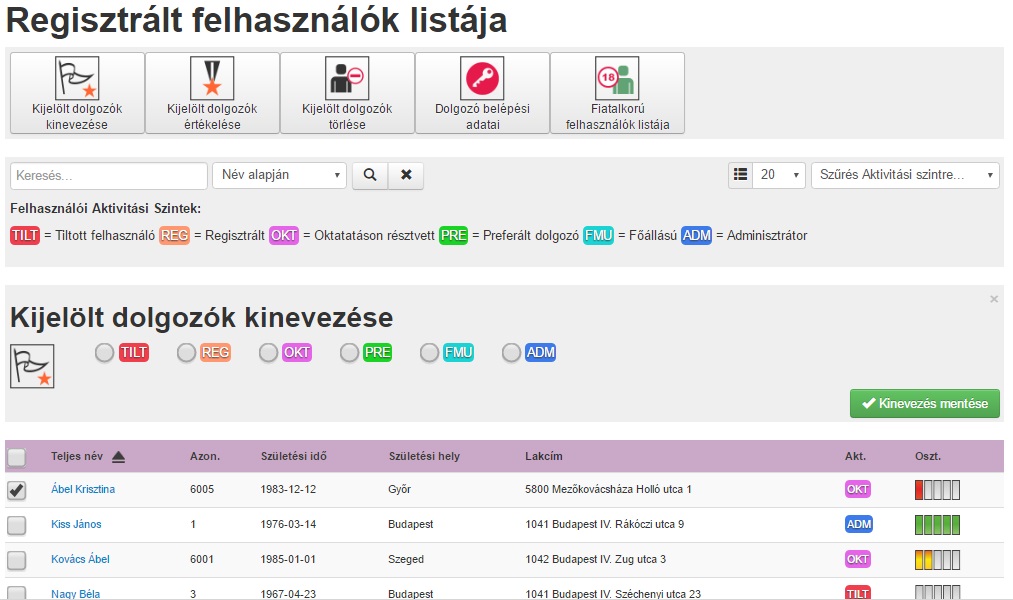Open Fiatalkorú felhasználók listája

coord(616,92)
